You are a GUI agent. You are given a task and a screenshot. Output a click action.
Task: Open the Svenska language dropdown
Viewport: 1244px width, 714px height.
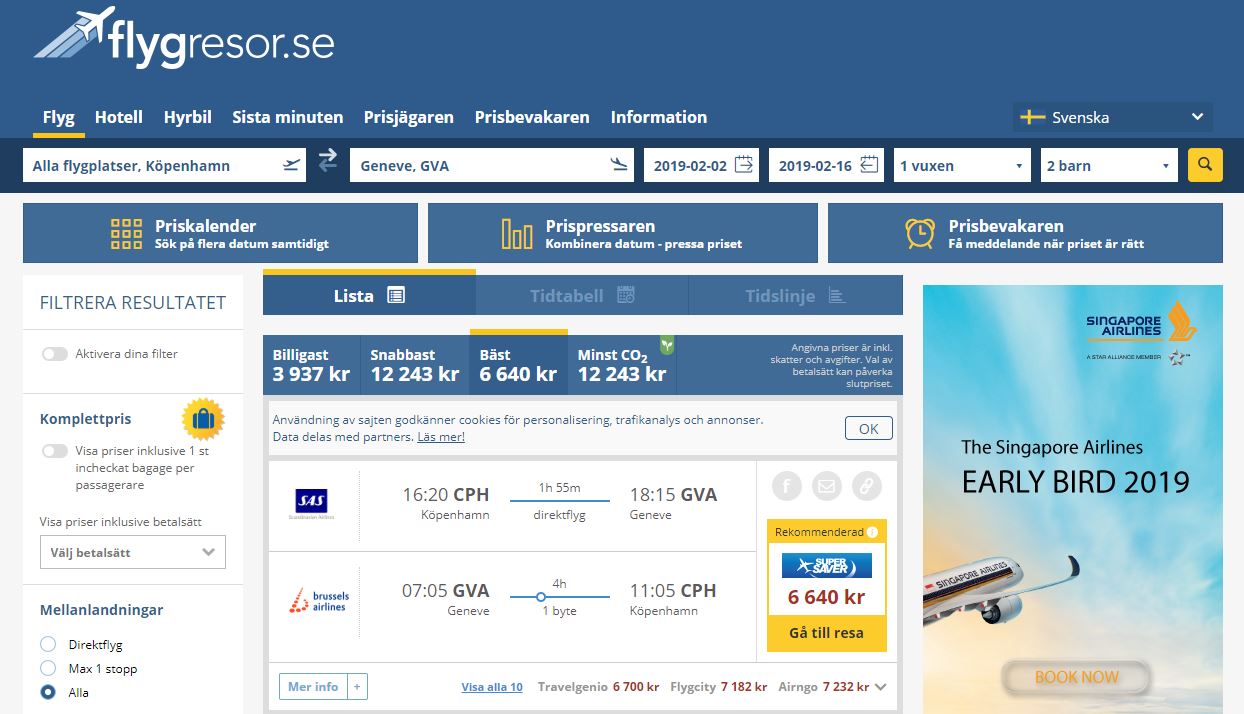click(1112, 117)
